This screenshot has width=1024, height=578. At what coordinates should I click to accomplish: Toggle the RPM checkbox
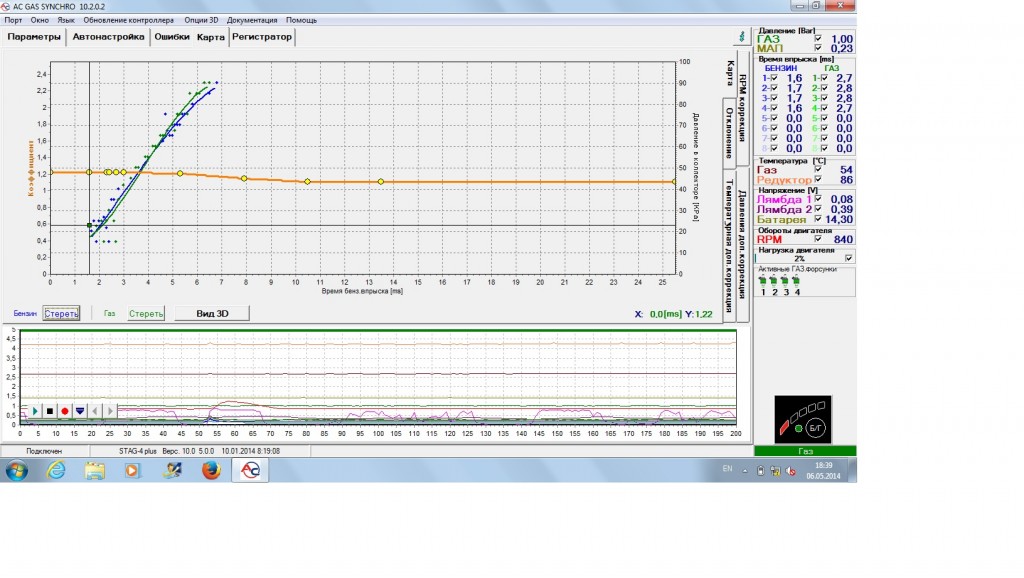coord(818,239)
